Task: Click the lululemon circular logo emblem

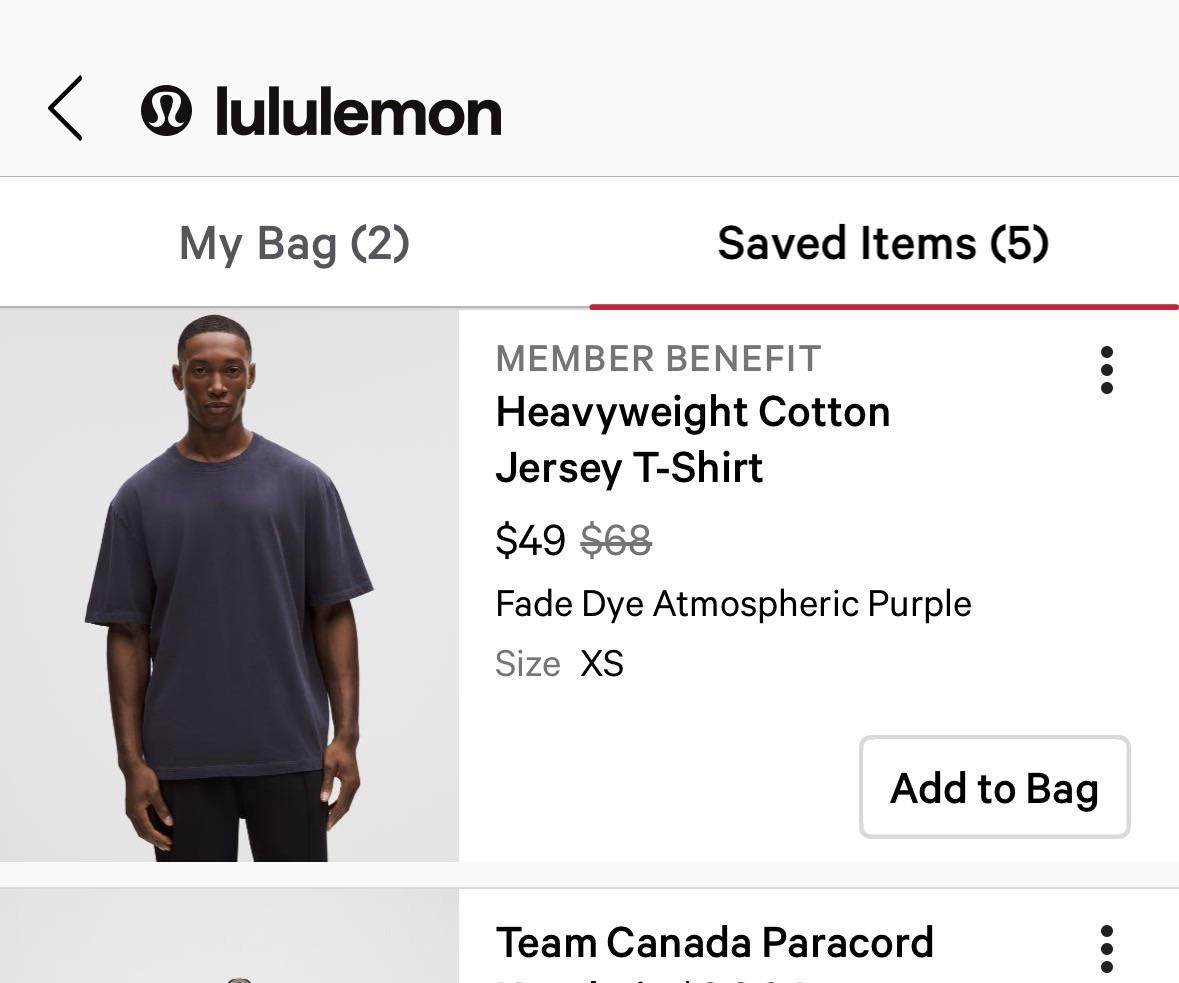Action: pyautogui.click(x=166, y=110)
